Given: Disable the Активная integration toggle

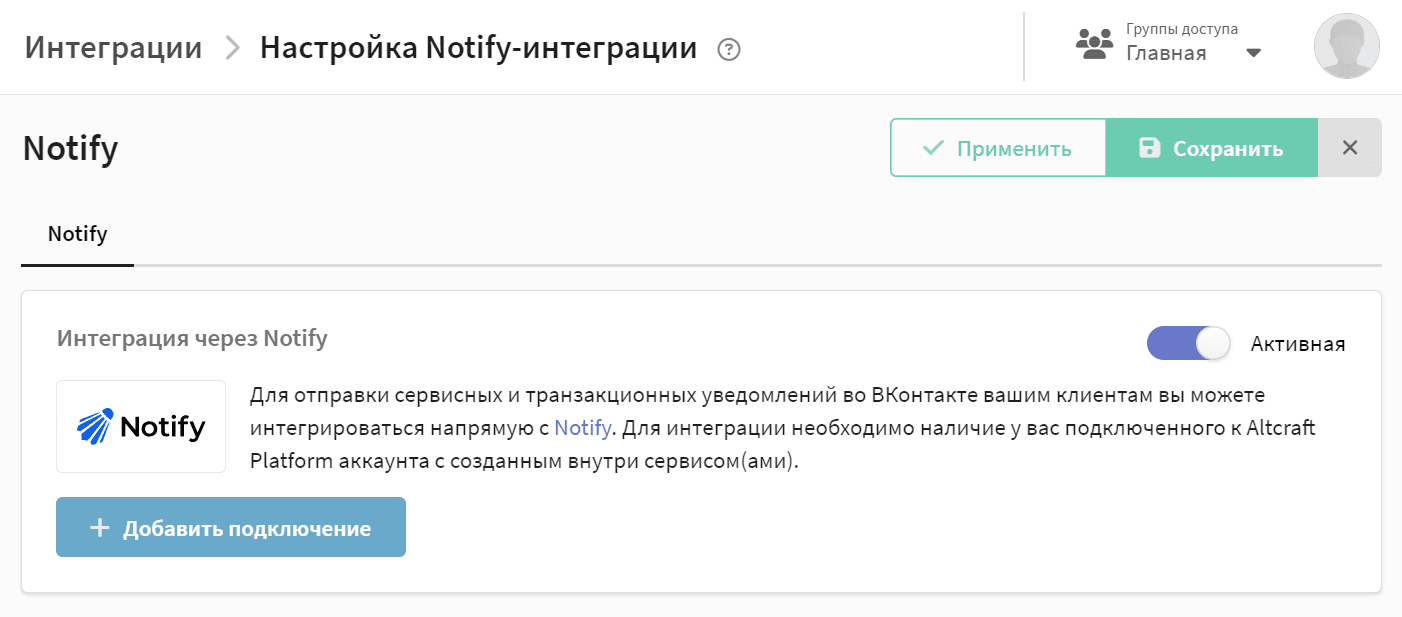Looking at the screenshot, I should pyautogui.click(x=1188, y=344).
